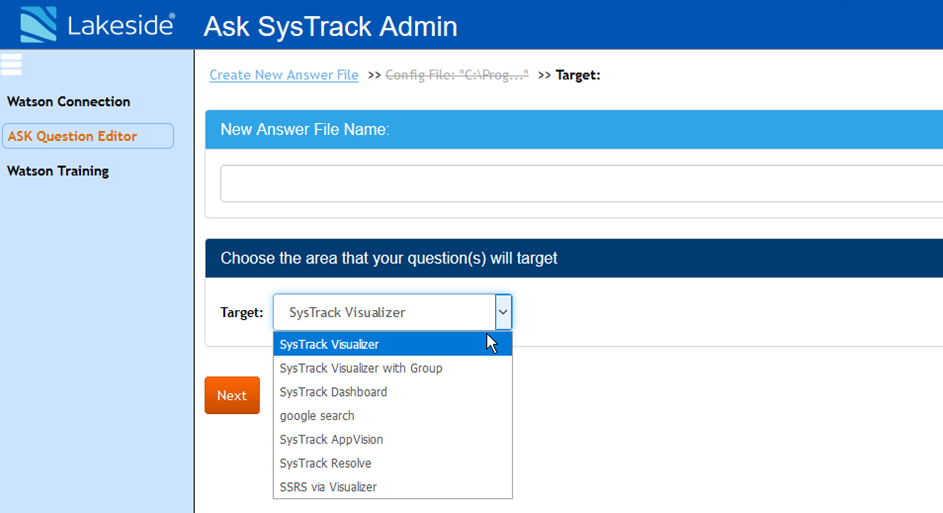The width and height of the screenshot is (943, 513).
Task: Click the orange Next button
Action: (x=232, y=395)
